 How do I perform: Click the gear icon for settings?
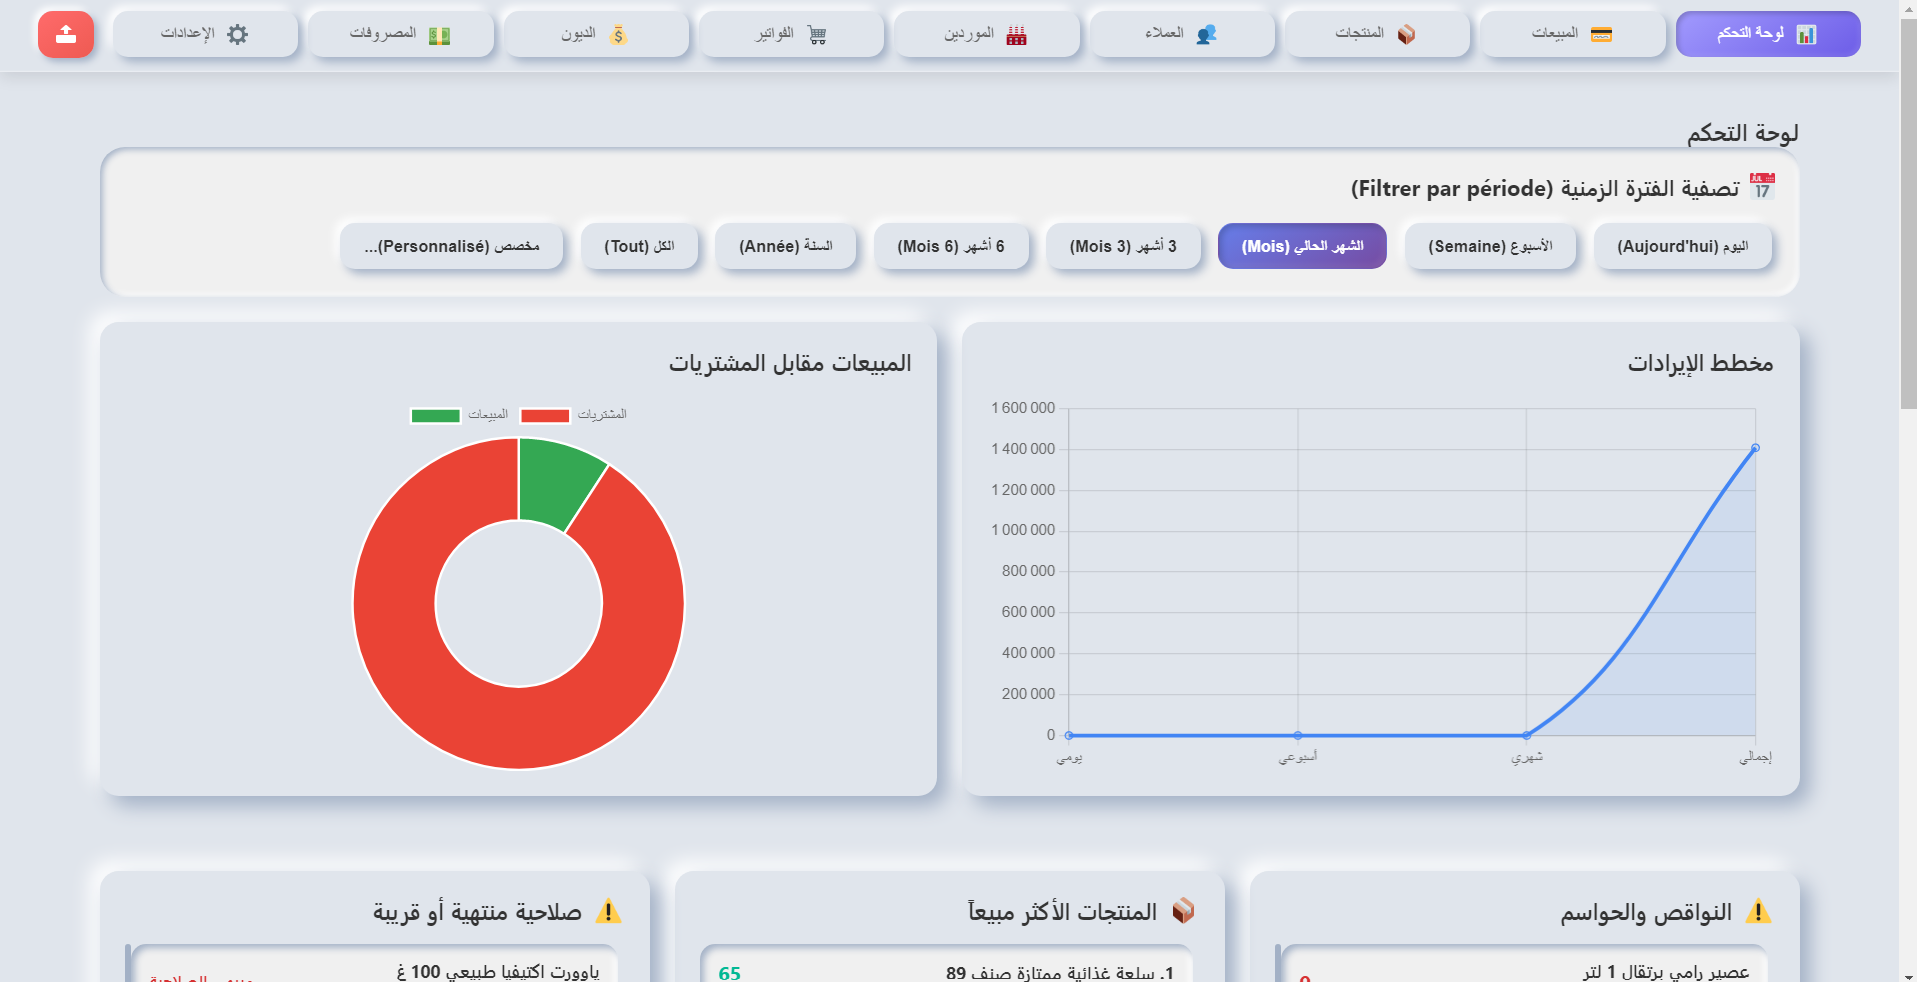click(237, 34)
